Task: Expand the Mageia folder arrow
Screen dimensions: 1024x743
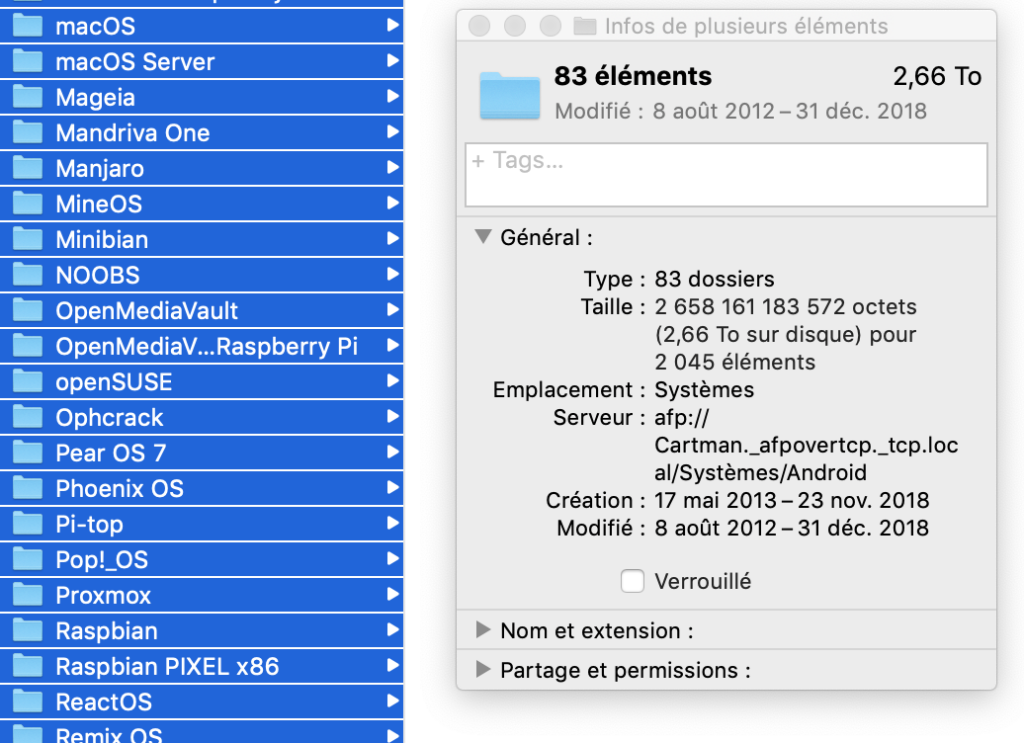Action: (x=392, y=96)
